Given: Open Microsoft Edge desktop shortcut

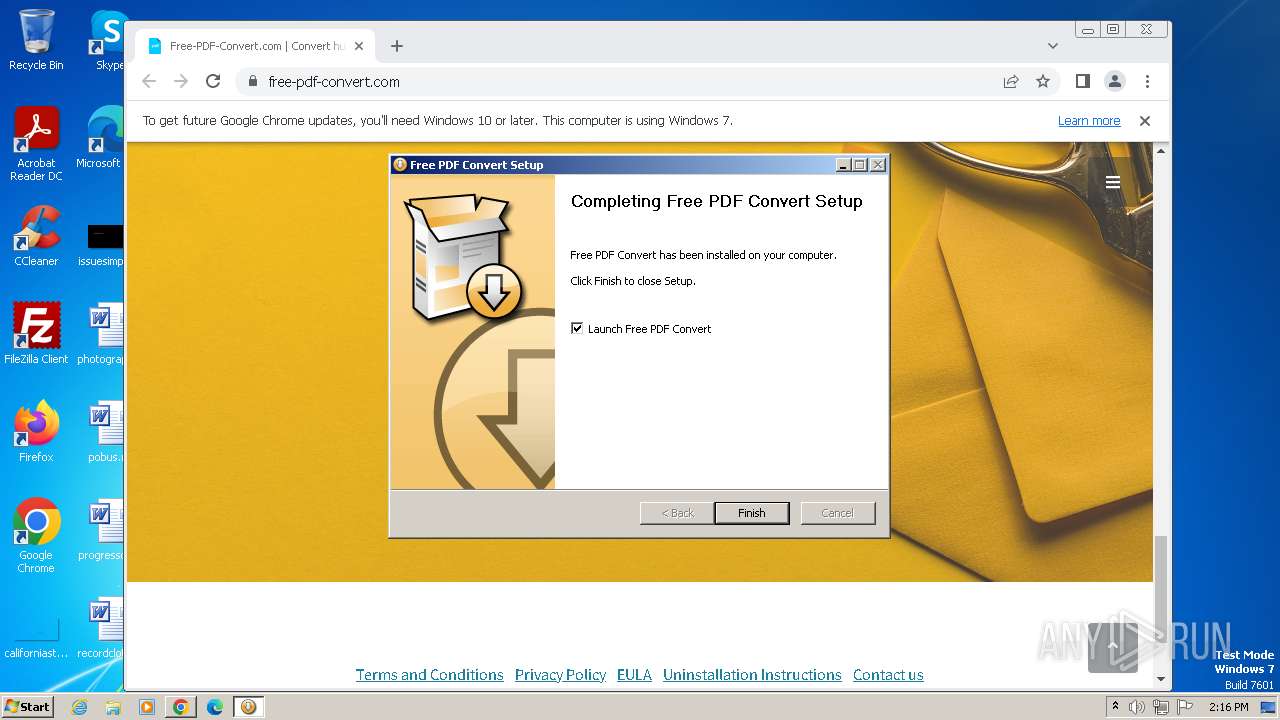Looking at the screenshot, I should coord(102,138).
